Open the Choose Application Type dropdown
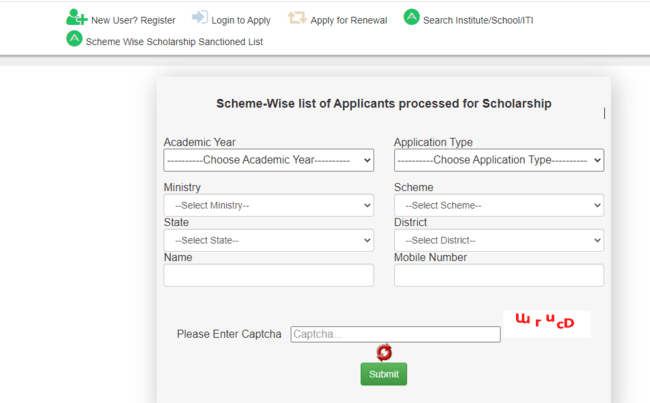Image resolution: width=650 pixels, height=403 pixels. tap(498, 160)
